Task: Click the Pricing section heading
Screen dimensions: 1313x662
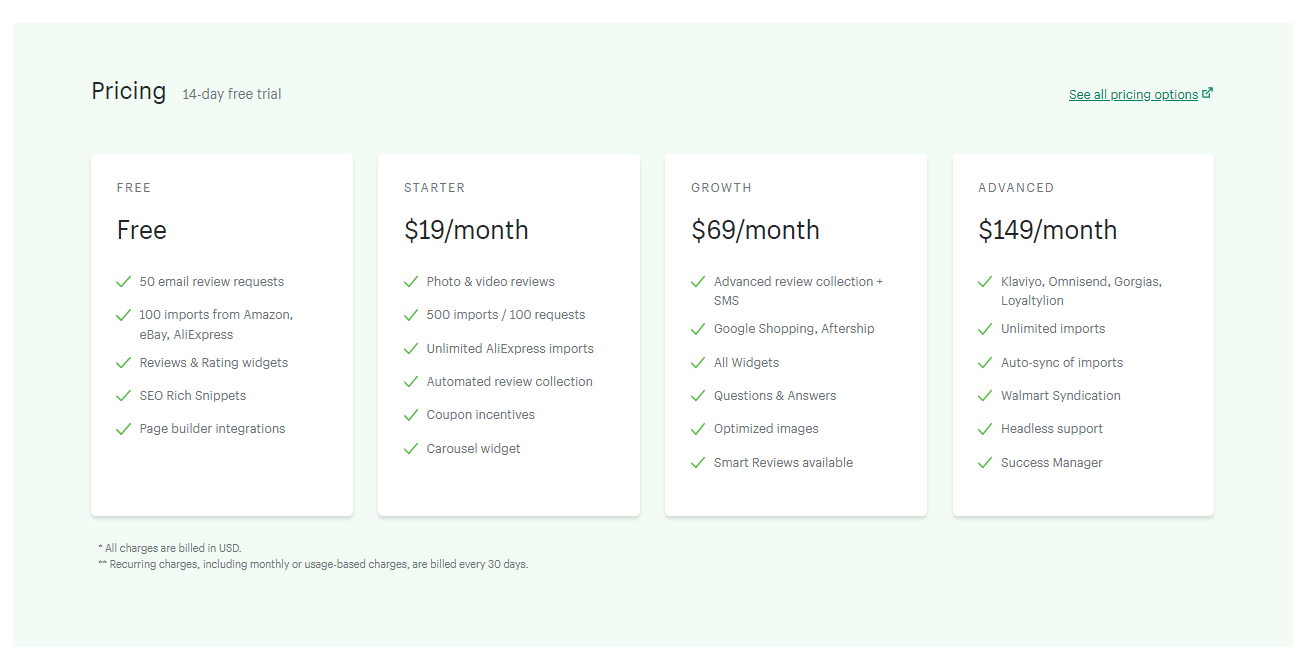Action: (129, 91)
